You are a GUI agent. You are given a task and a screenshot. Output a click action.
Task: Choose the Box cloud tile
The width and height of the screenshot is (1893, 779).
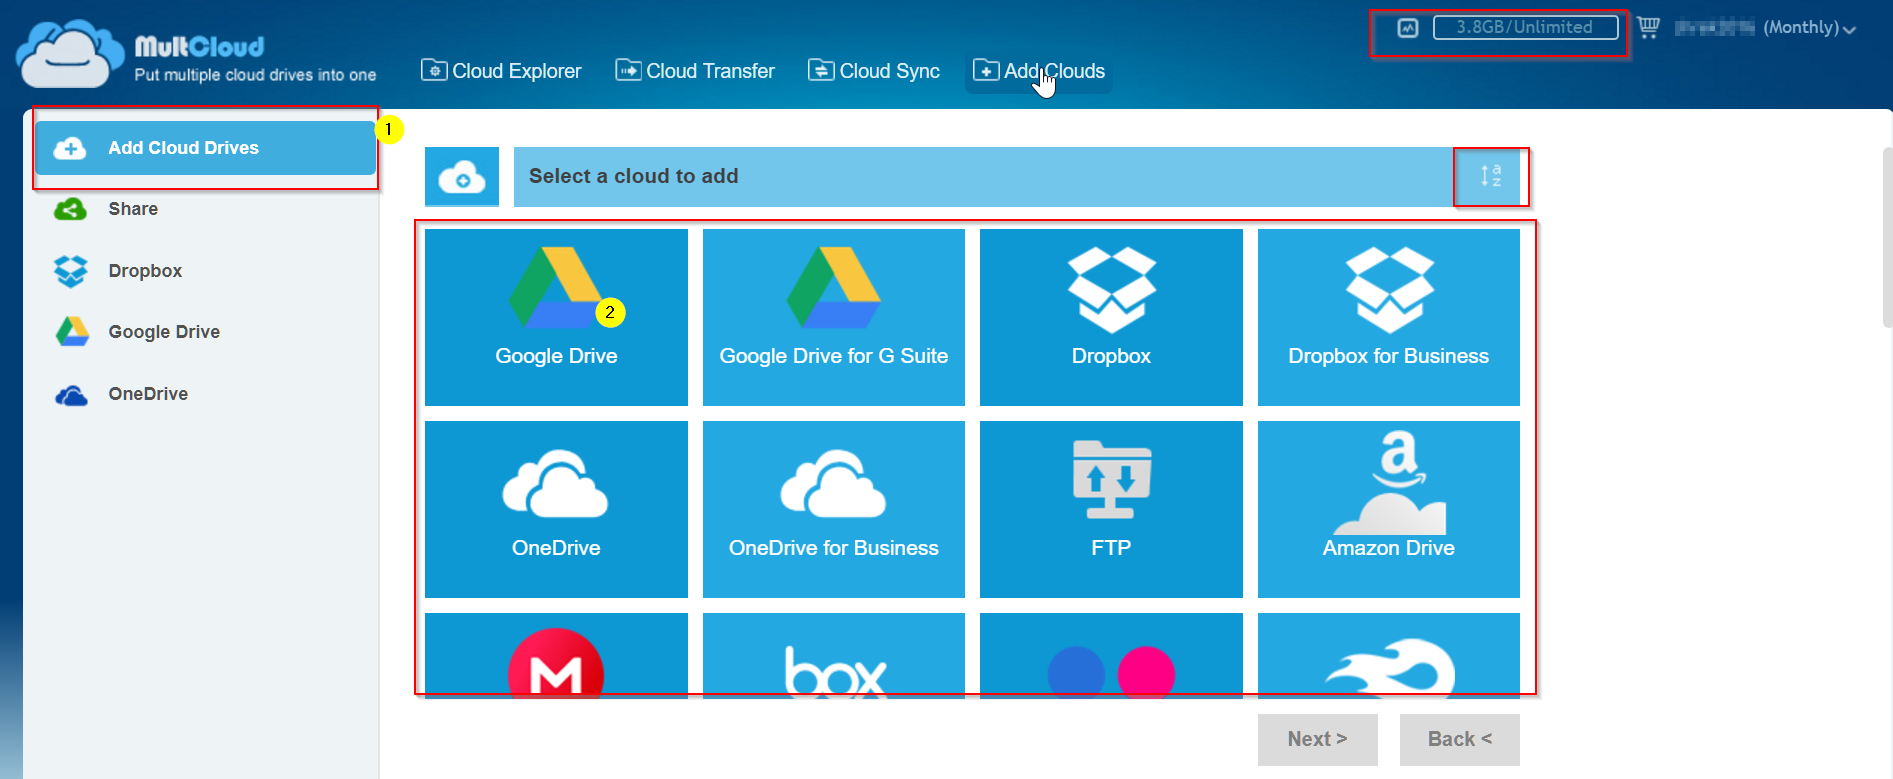tap(834, 656)
